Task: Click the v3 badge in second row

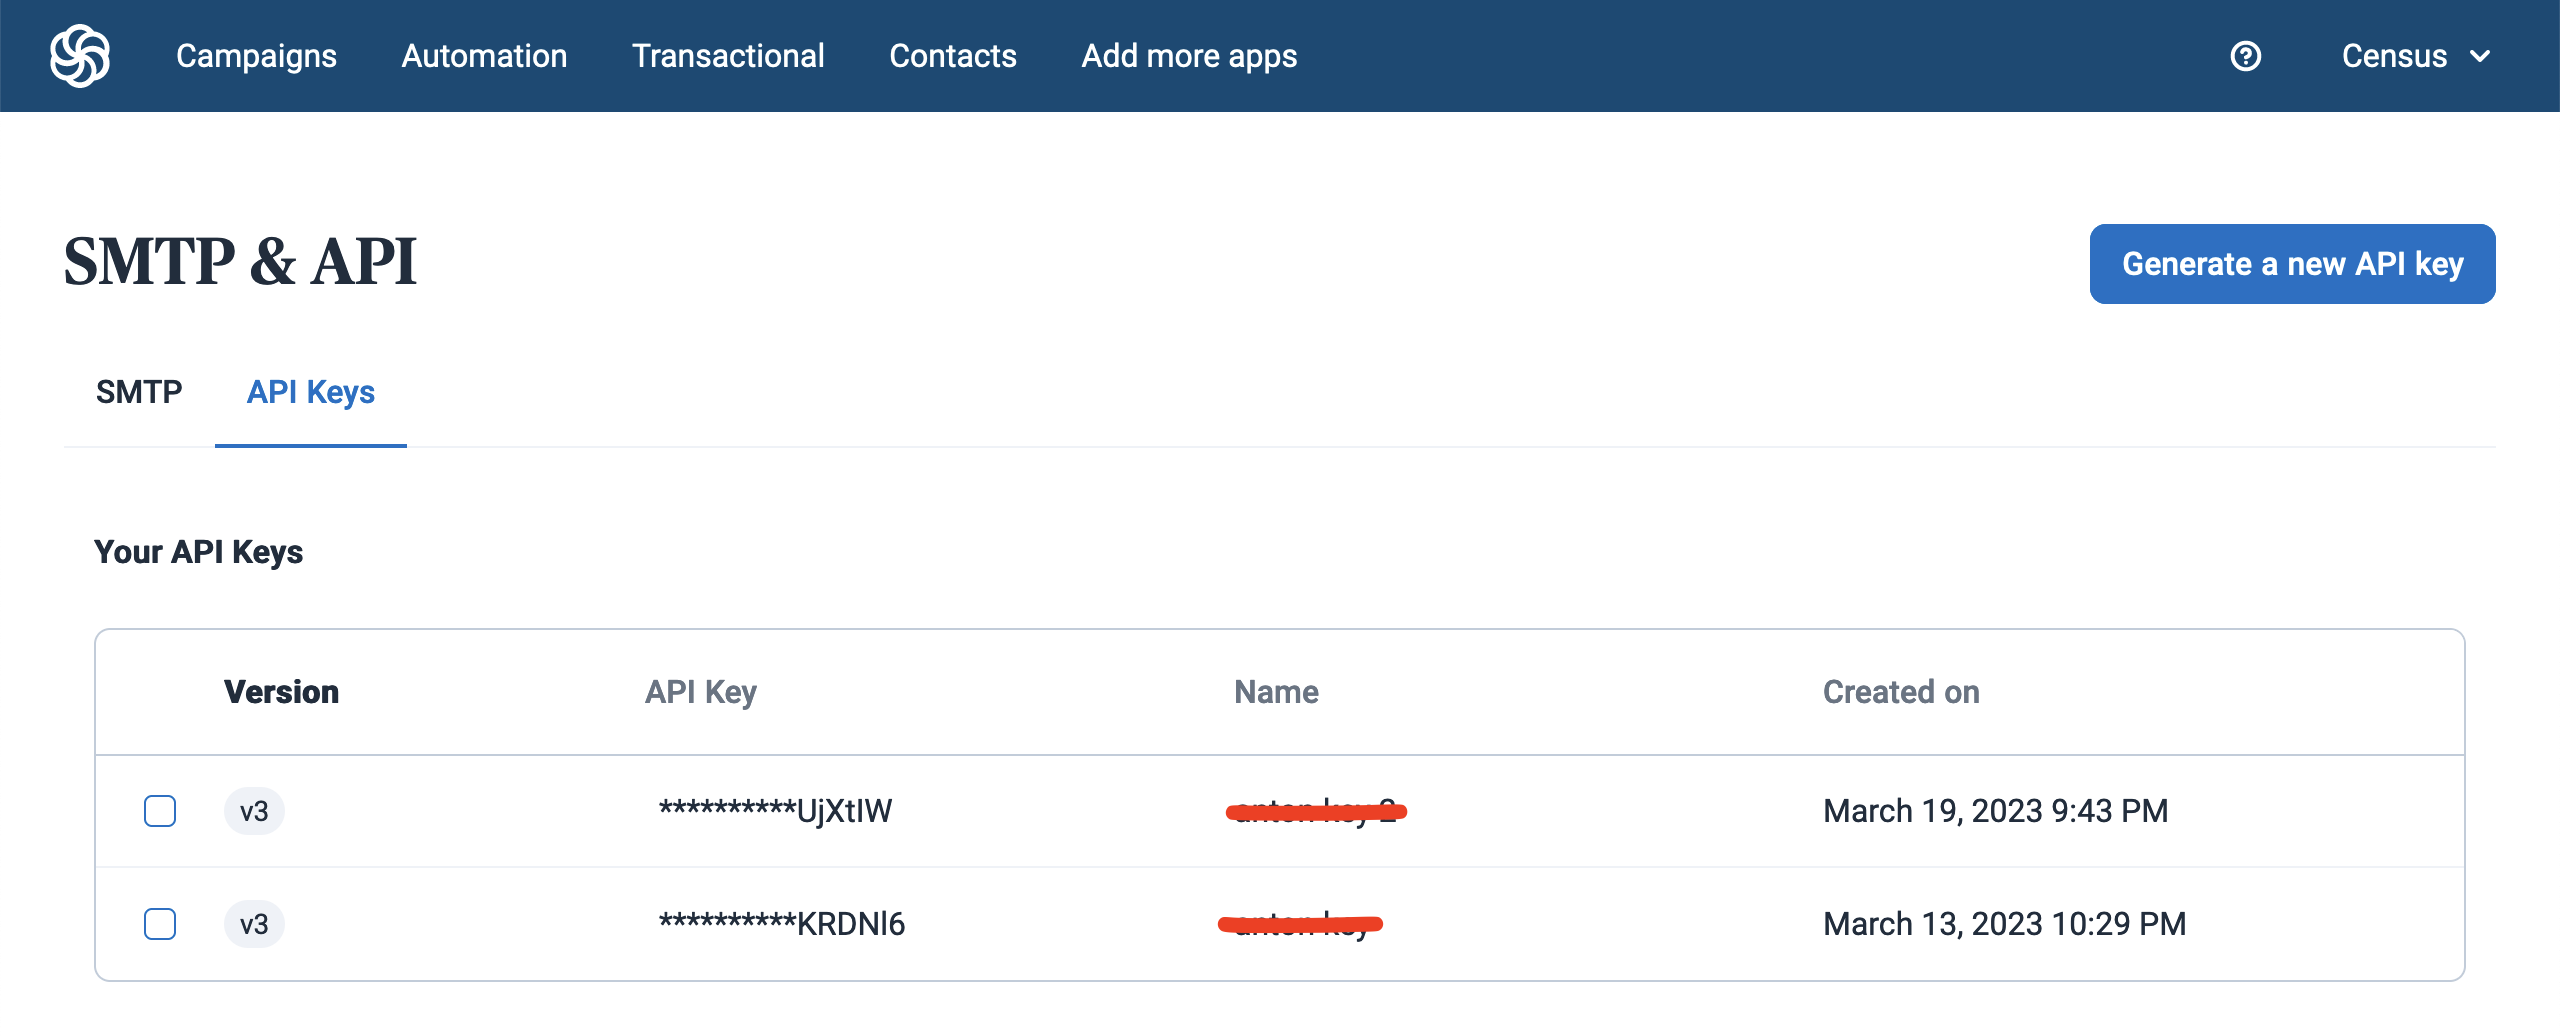Action: (x=254, y=924)
